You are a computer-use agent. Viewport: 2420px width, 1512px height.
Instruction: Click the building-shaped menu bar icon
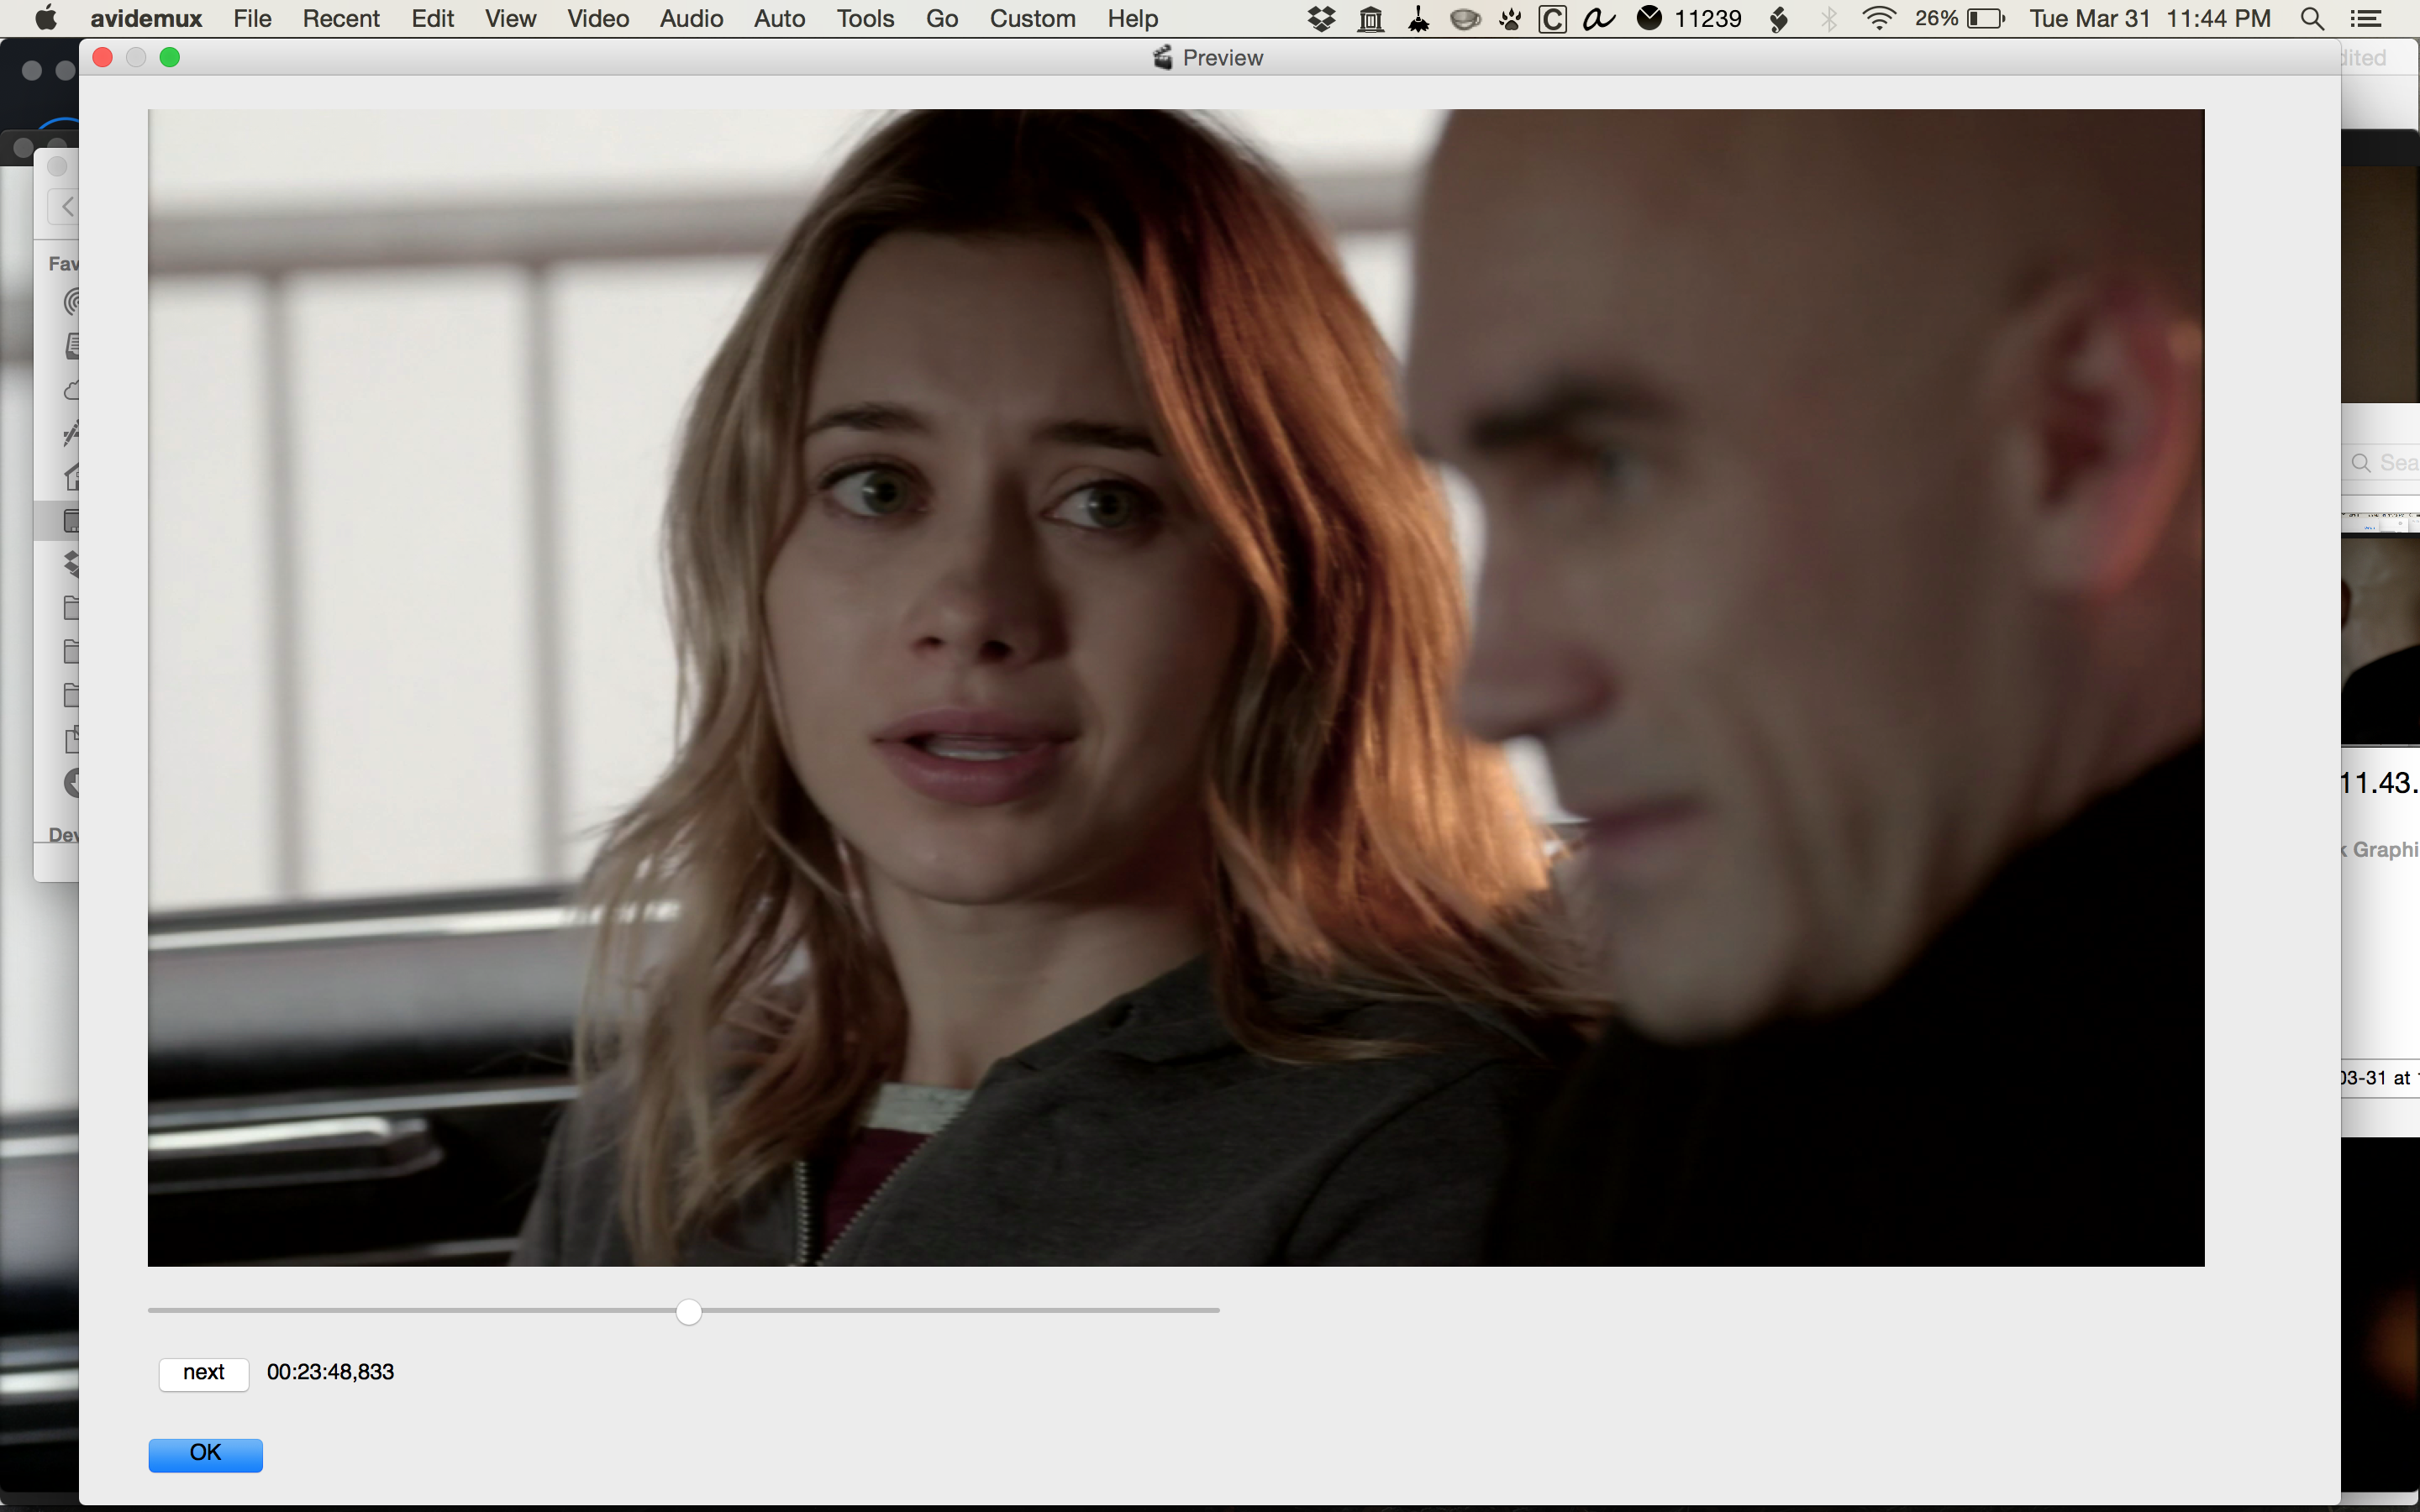point(1371,18)
